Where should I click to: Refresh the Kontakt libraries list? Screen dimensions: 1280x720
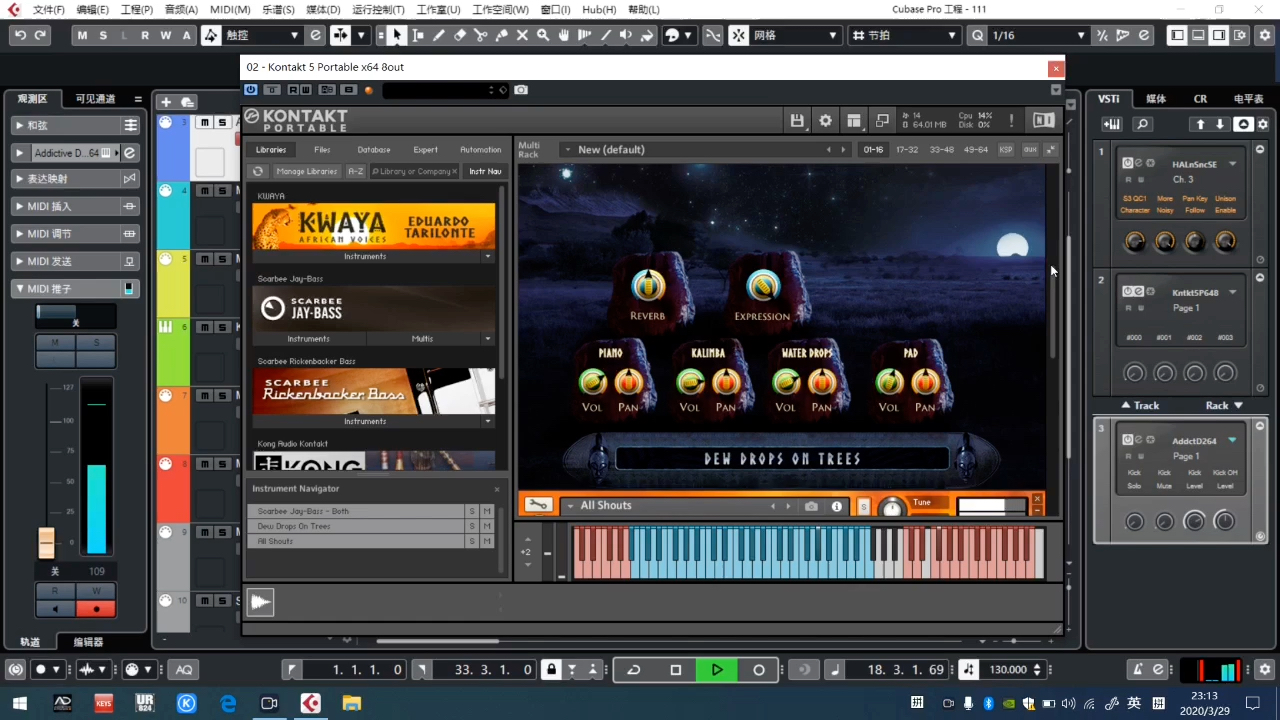tap(258, 171)
